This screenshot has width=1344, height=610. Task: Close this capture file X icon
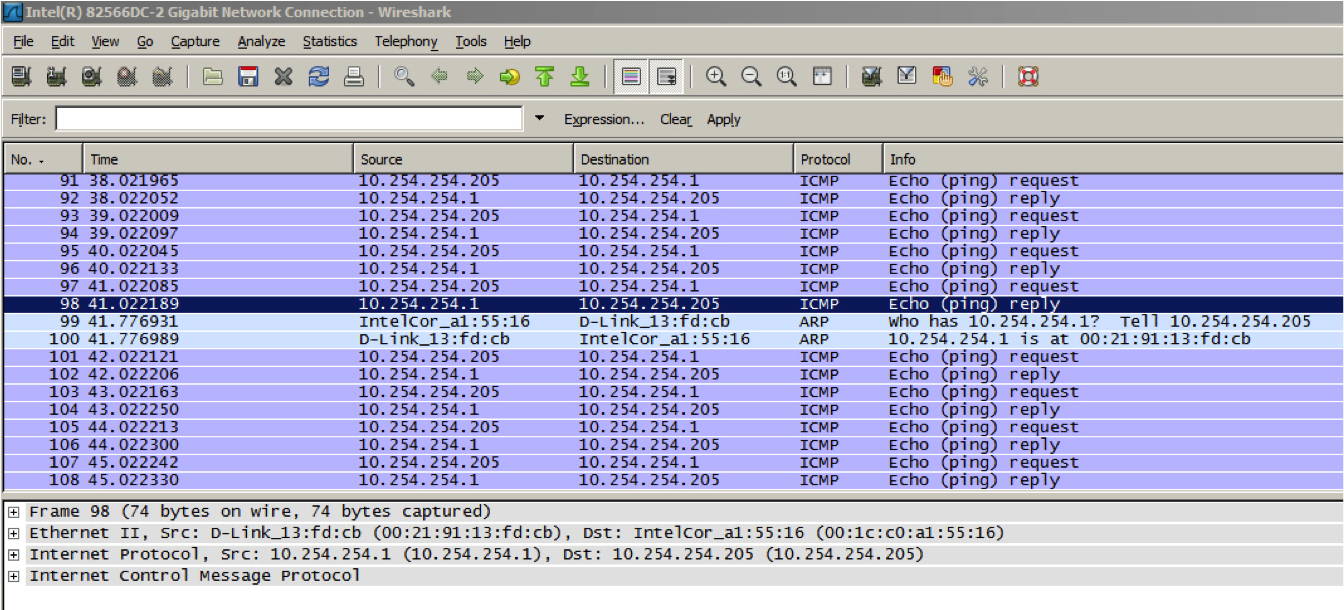click(283, 77)
